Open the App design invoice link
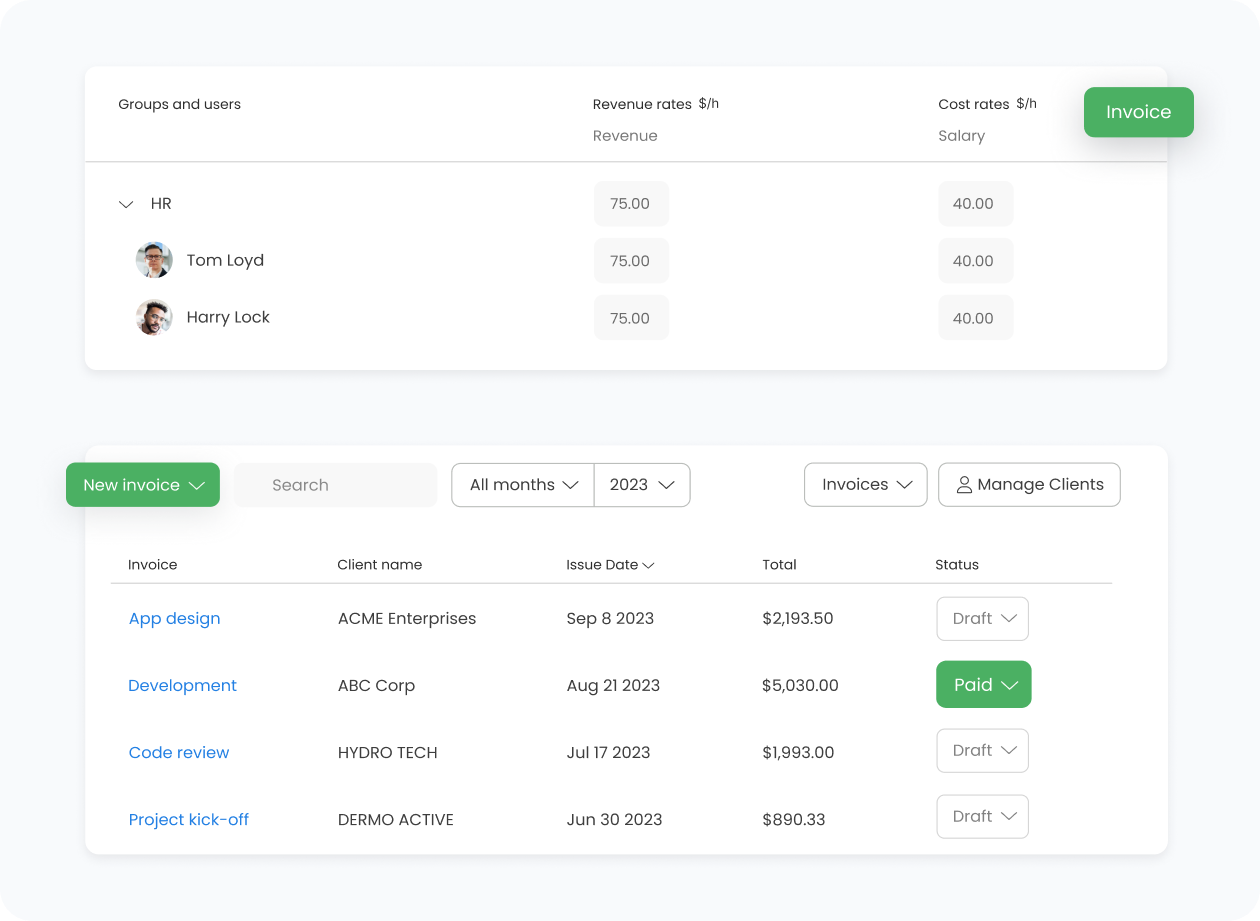The image size is (1260, 921). click(174, 618)
